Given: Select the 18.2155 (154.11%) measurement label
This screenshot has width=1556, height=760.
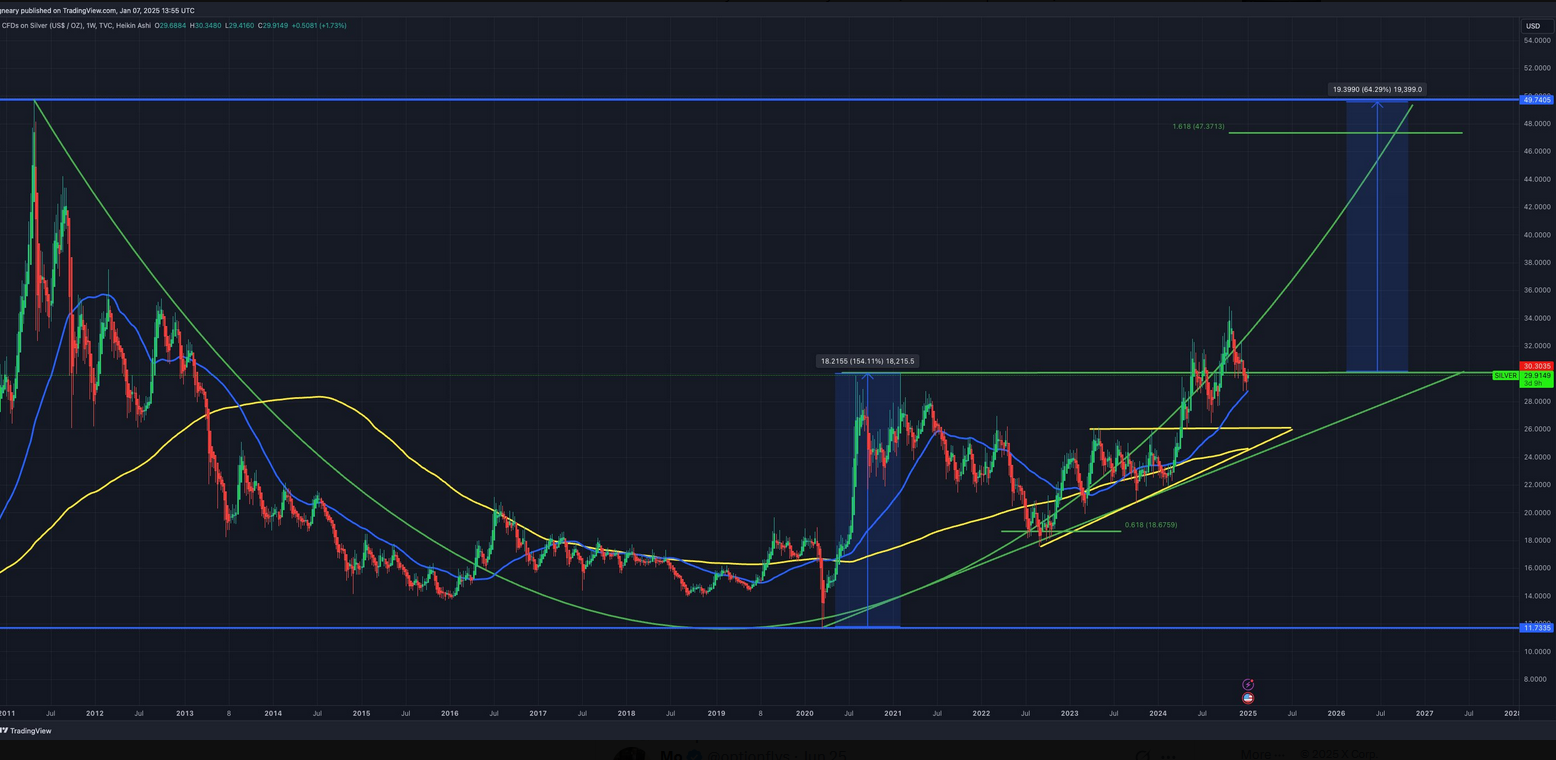Looking at the screenshot, I should 867,361.
